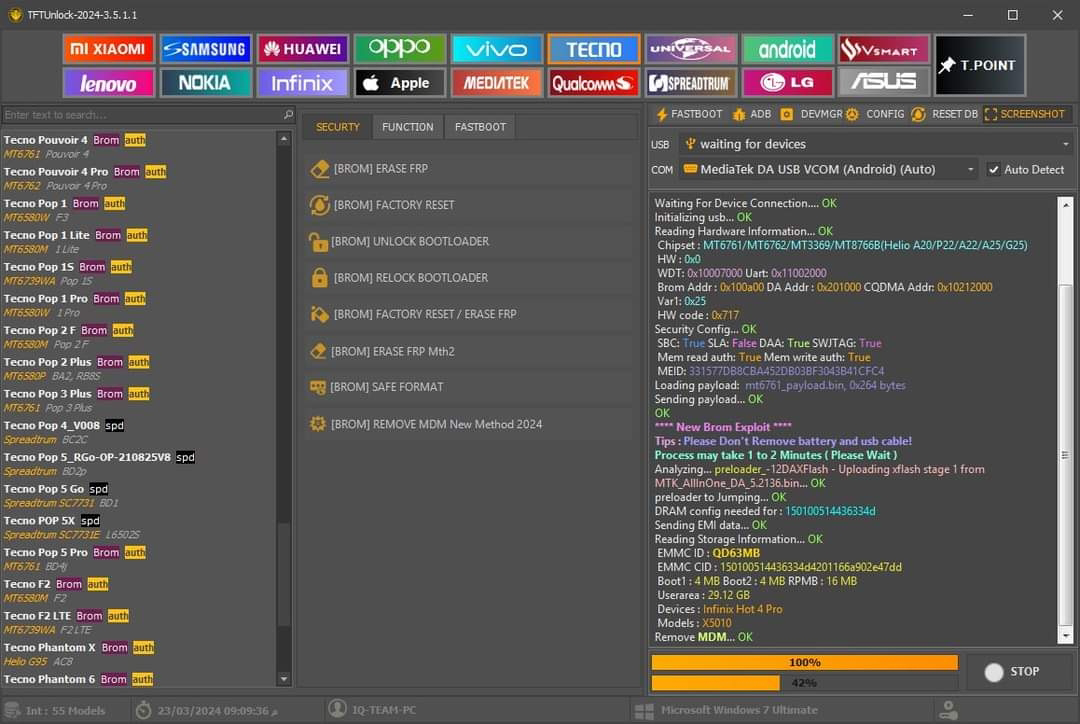Click the model list scroll down arrow

(x=284, y=679)
